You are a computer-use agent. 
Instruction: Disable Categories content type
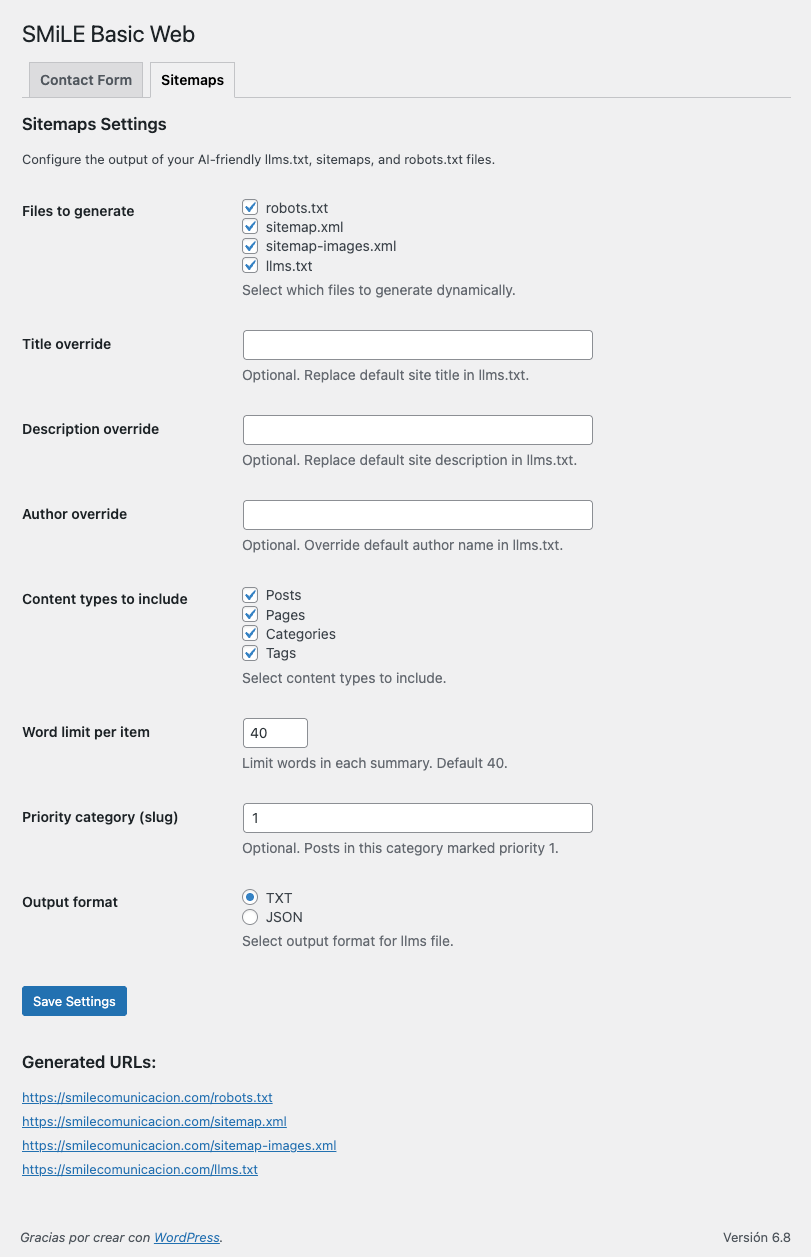[250, 634]
